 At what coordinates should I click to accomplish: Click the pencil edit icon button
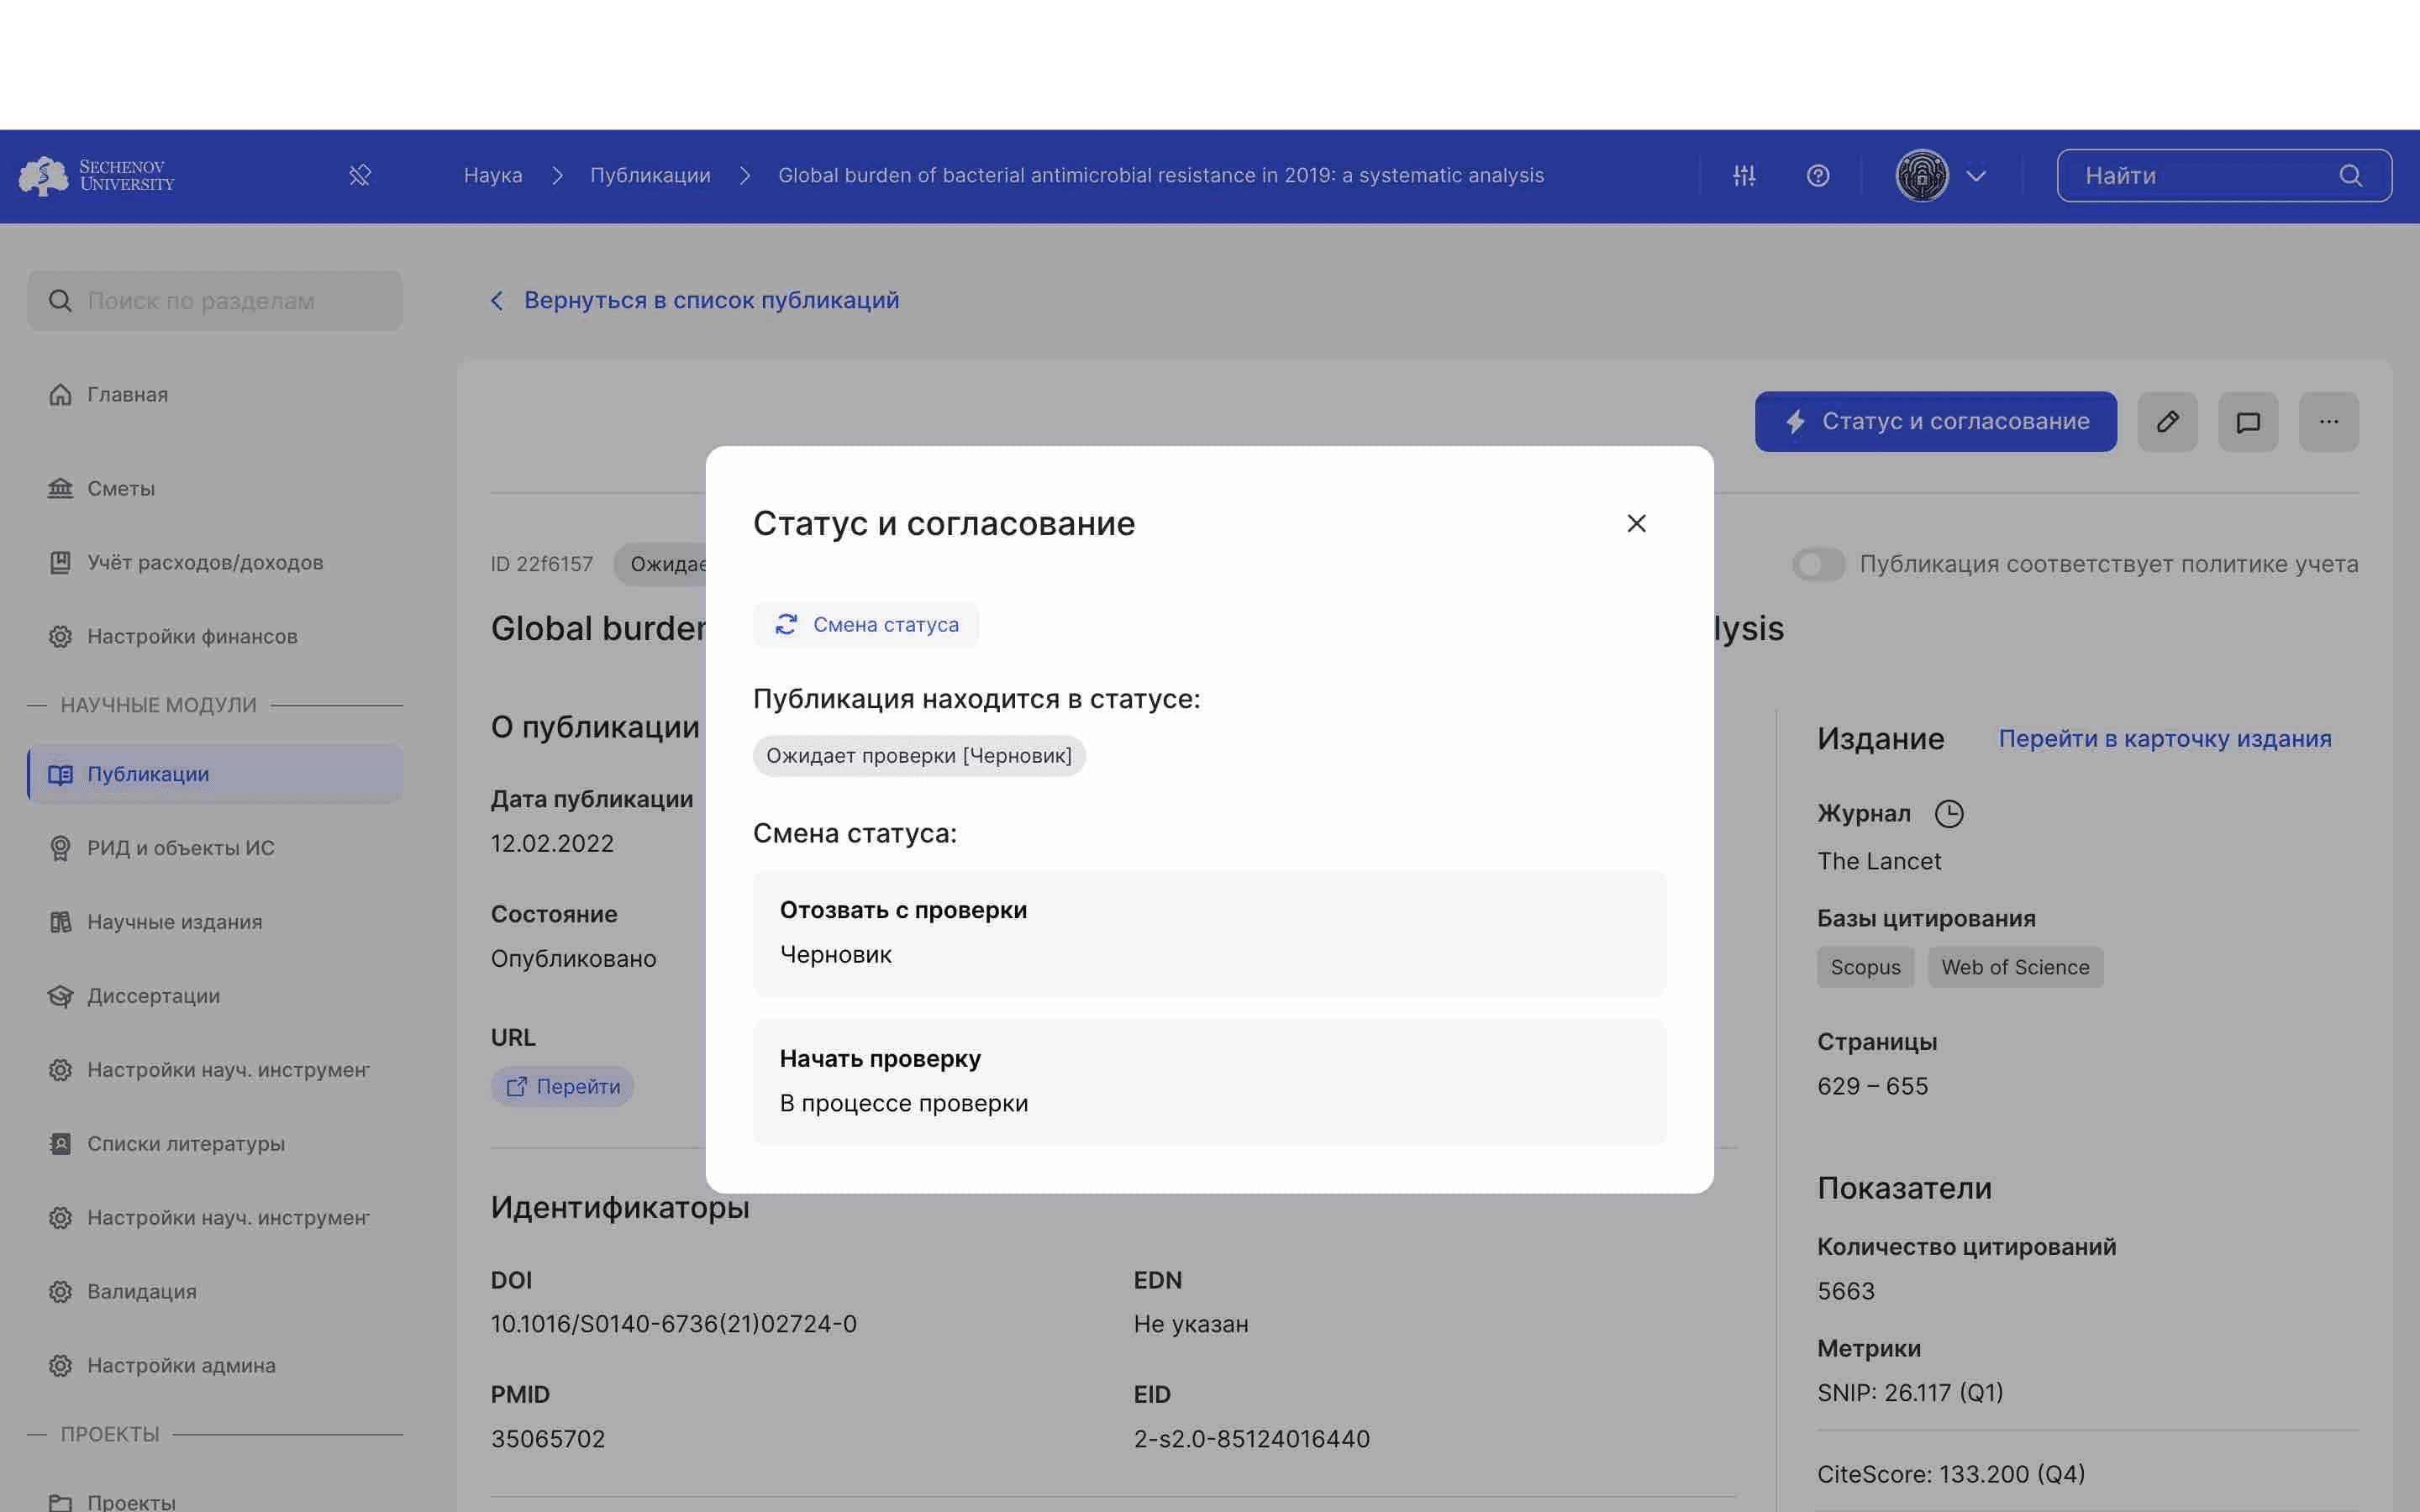click(2167, 422)
